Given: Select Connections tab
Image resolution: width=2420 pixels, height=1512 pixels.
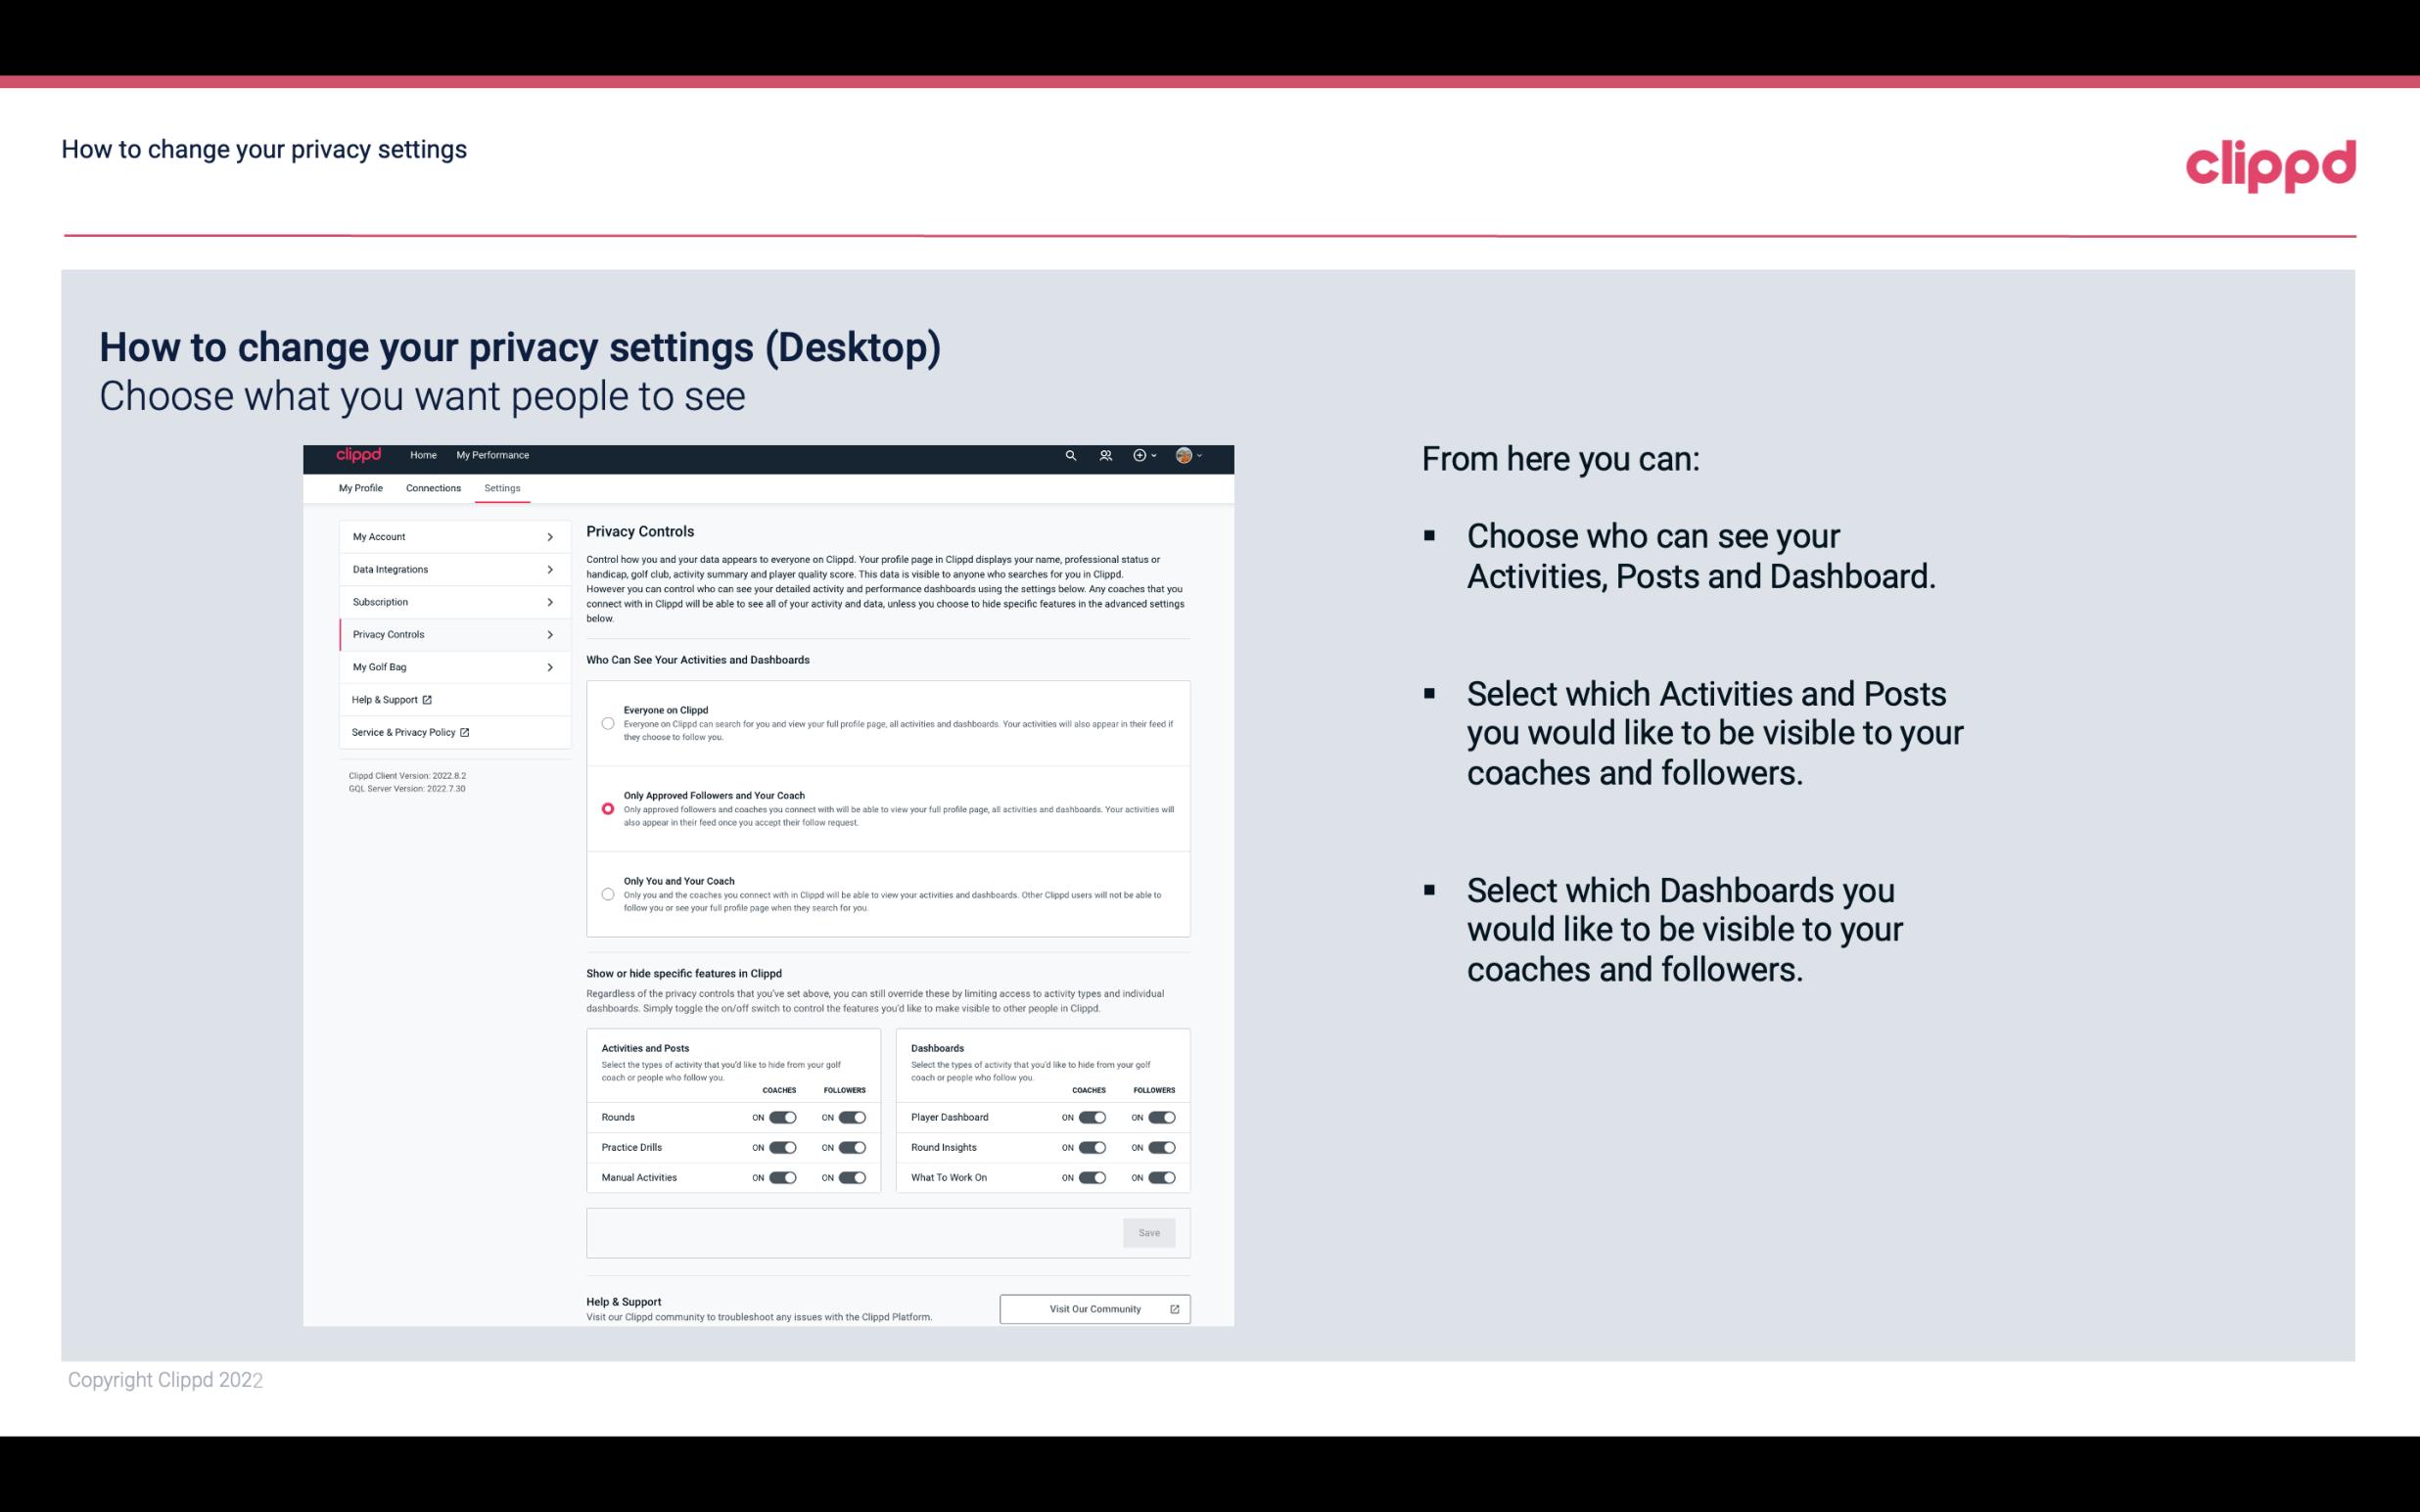Looking at the screenshot, I should pos(434,487).
